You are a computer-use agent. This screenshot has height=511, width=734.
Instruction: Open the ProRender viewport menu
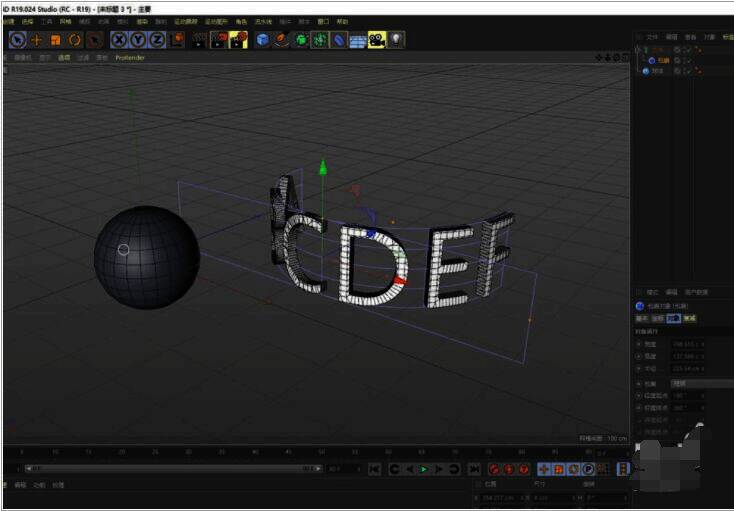tap(130, 58)
